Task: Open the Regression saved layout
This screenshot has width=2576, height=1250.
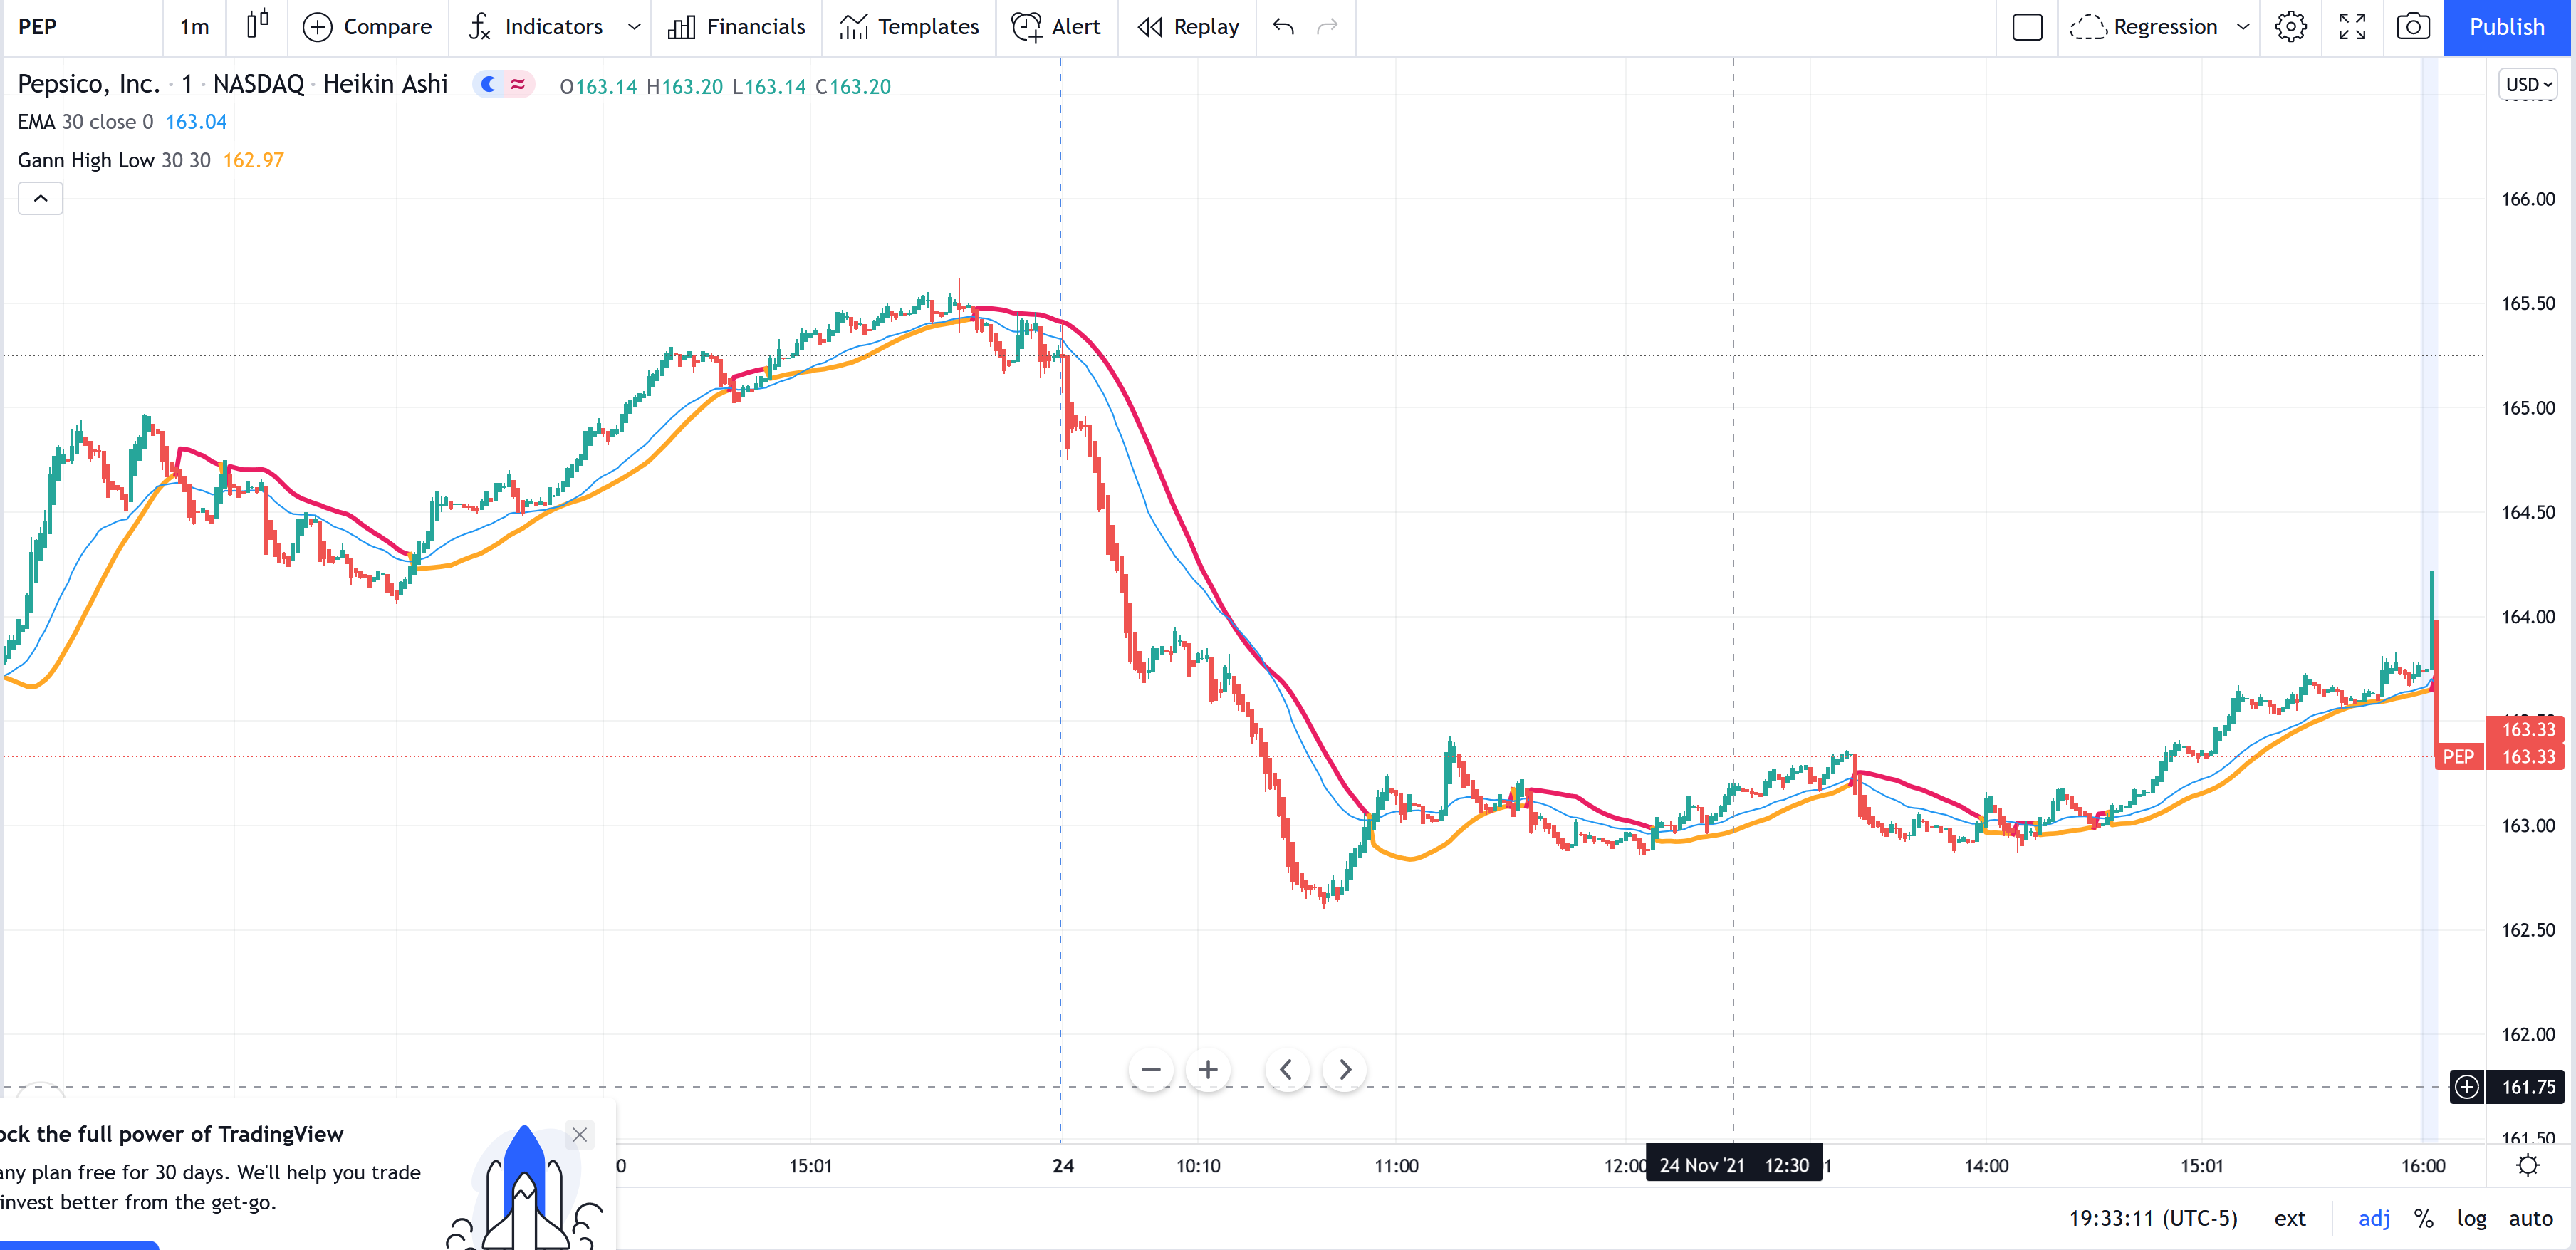Action: click(2144, 27)
